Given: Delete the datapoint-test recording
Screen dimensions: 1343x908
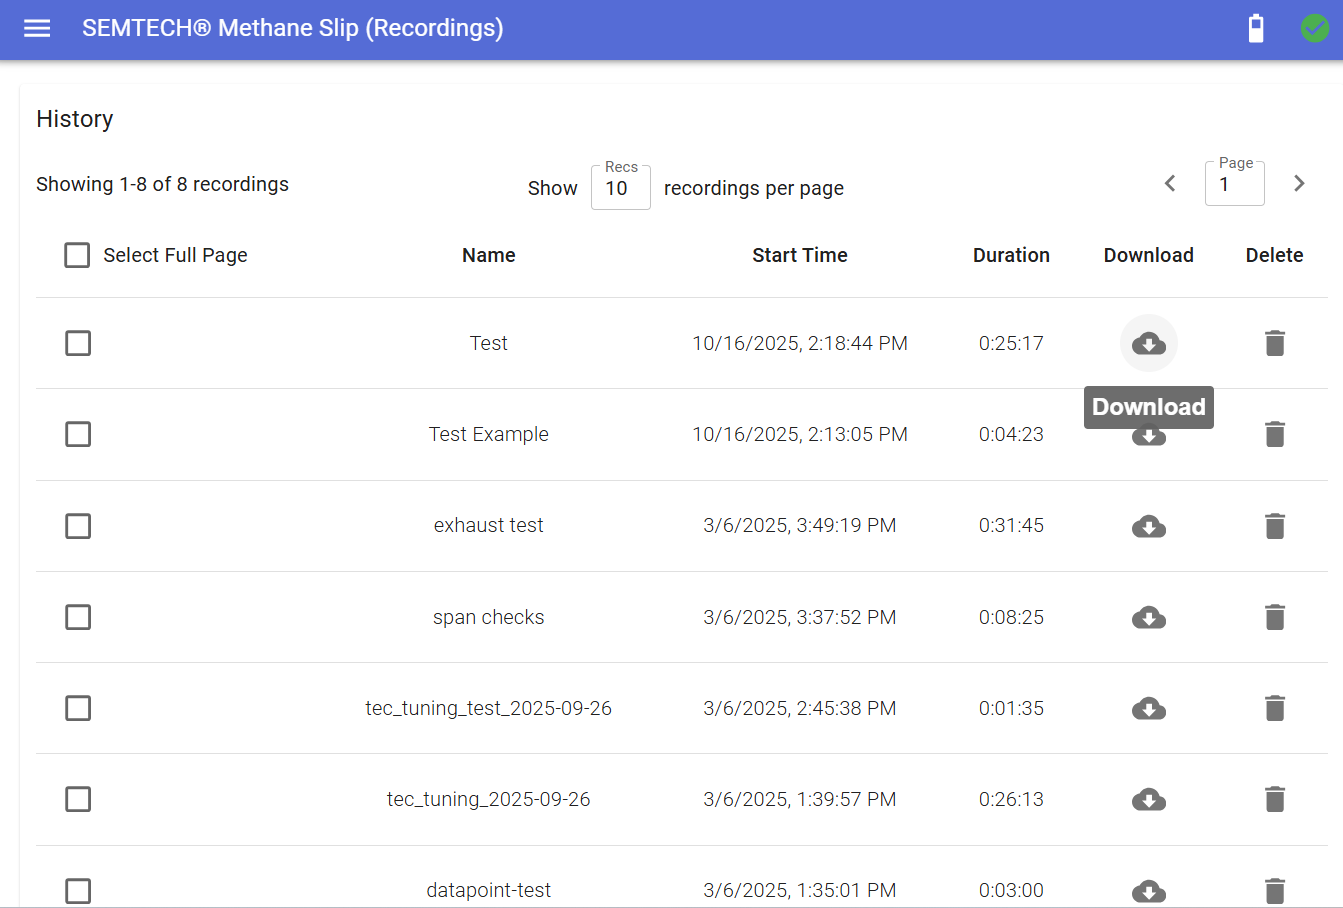Looking at the screenshot, I should (1274, 890).
